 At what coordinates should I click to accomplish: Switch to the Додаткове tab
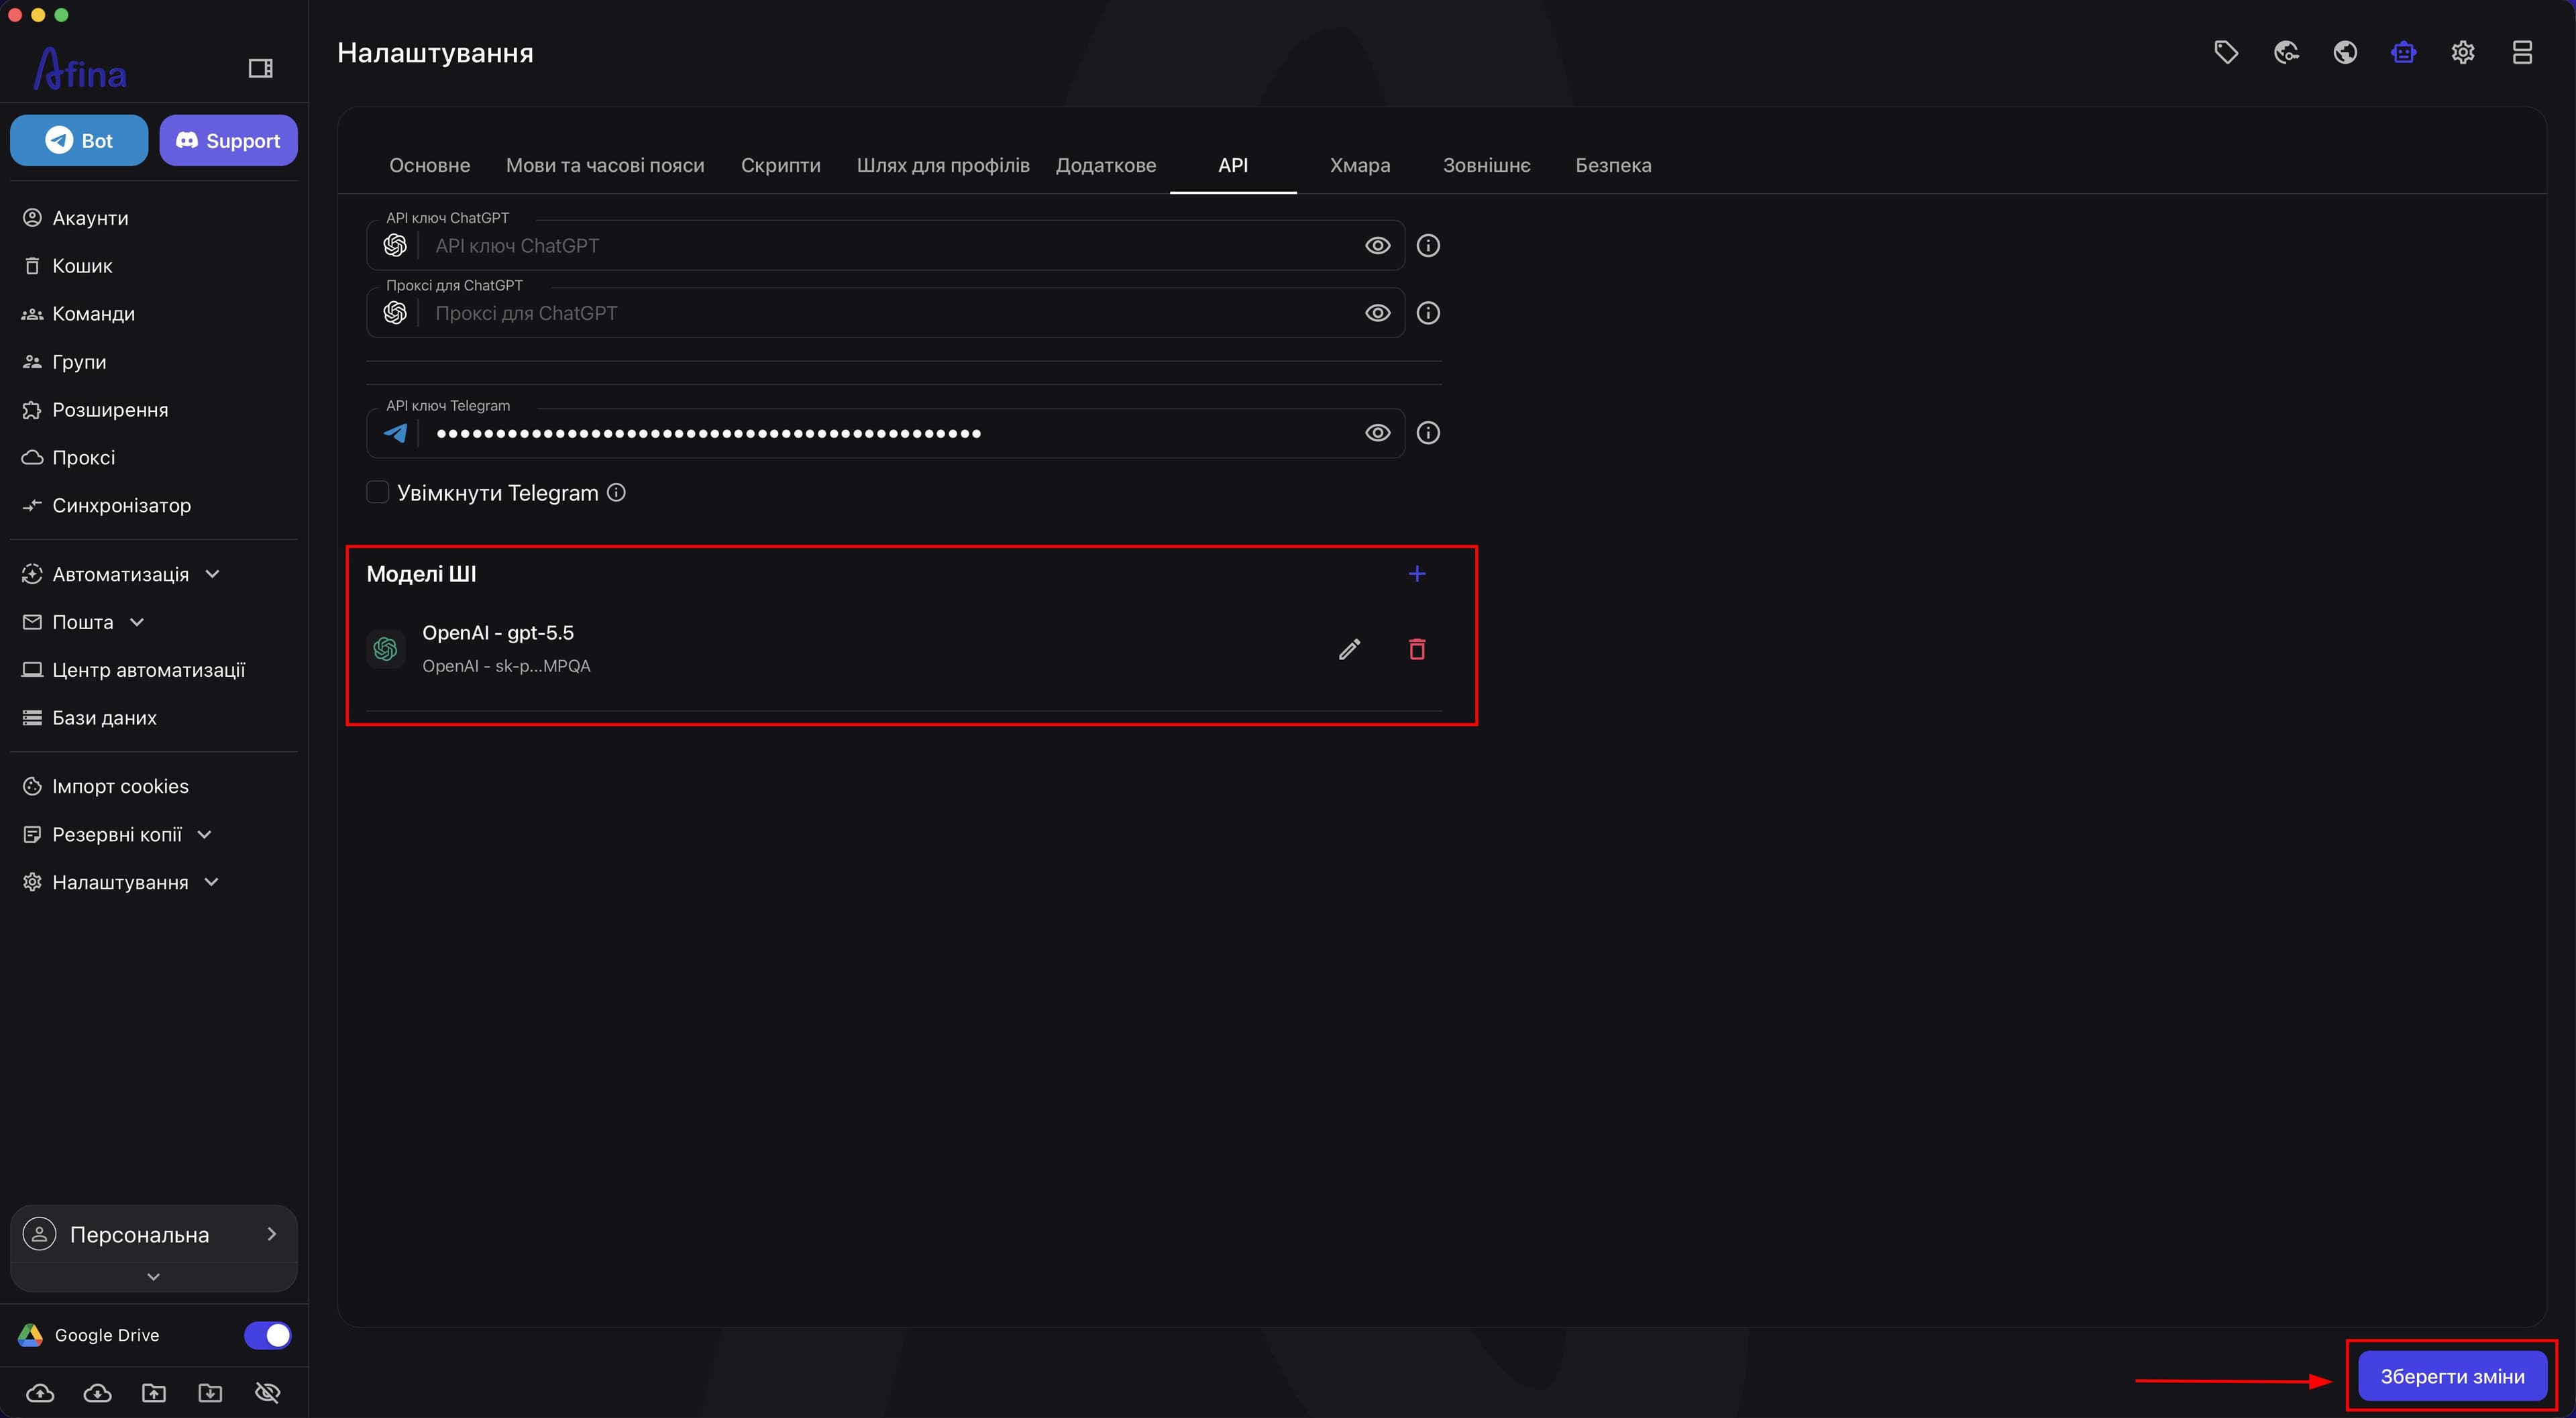pyautogui.click(x=1106, y=165)
